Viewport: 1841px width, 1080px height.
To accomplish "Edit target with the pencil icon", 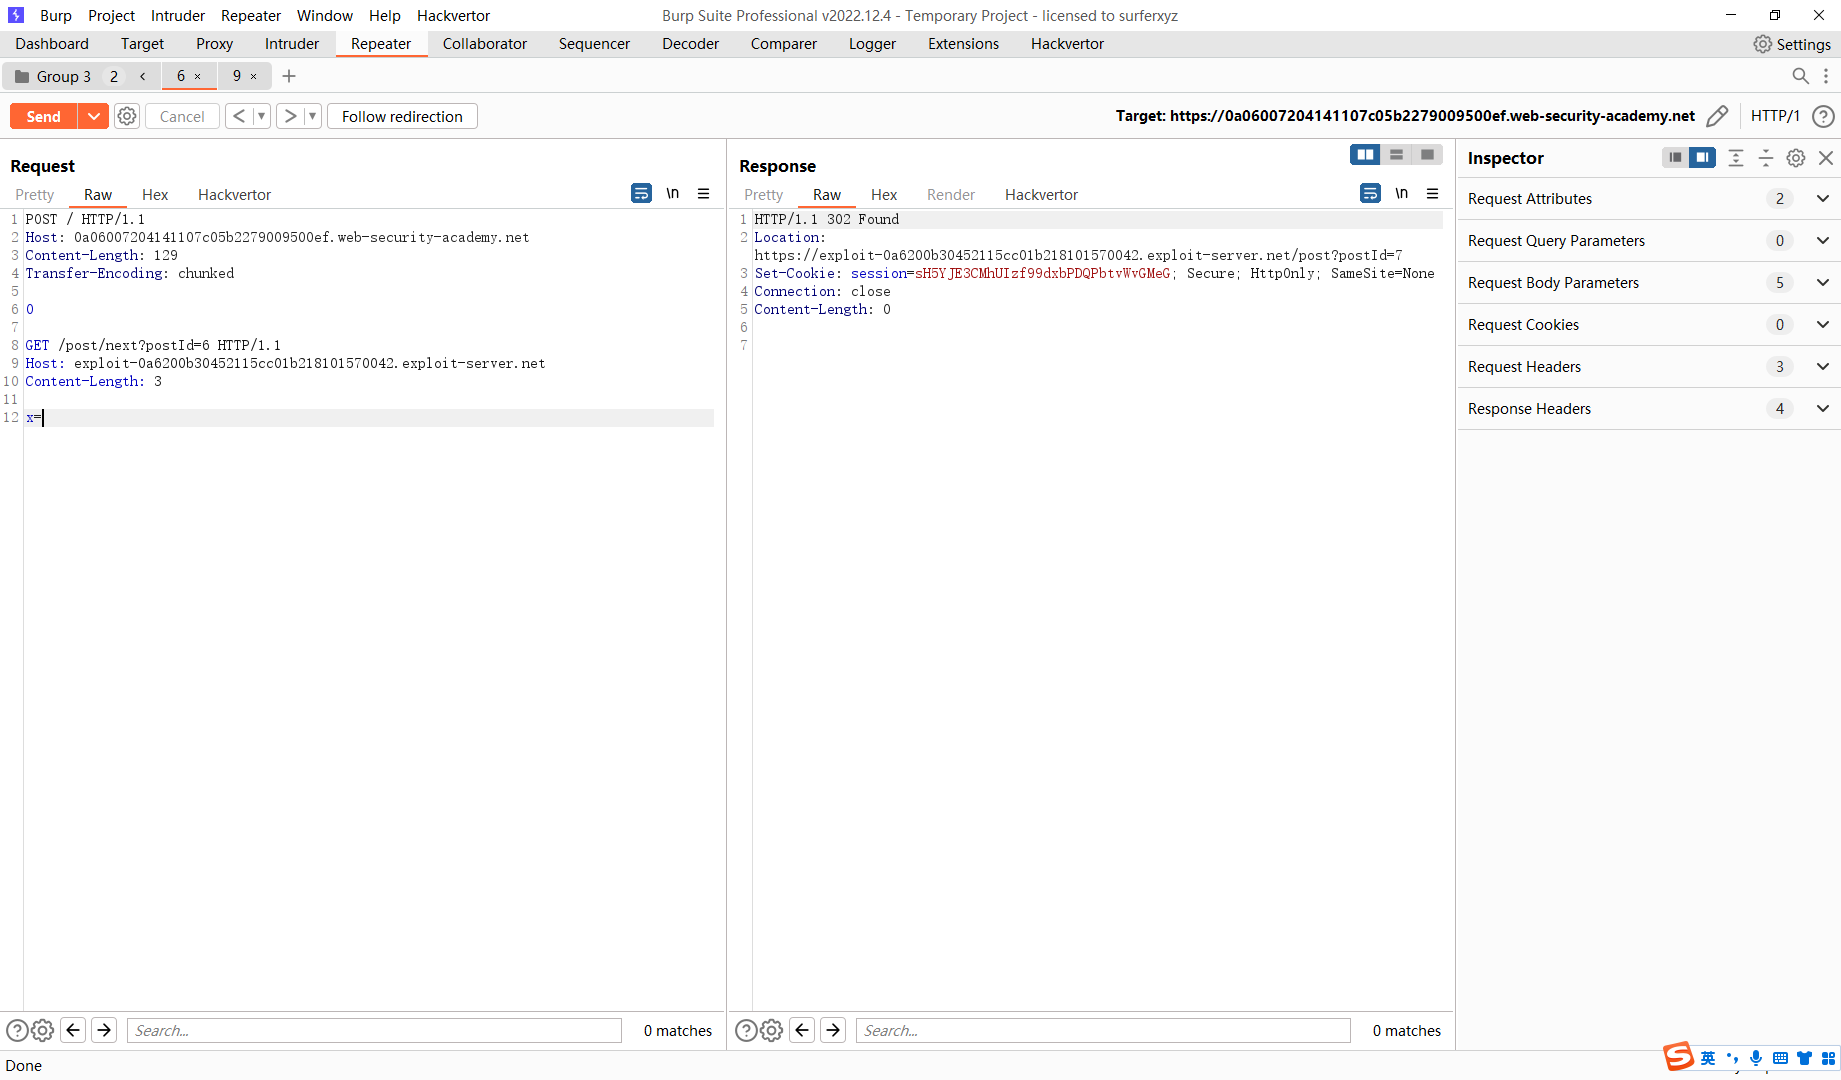I will click(1717, 116).
